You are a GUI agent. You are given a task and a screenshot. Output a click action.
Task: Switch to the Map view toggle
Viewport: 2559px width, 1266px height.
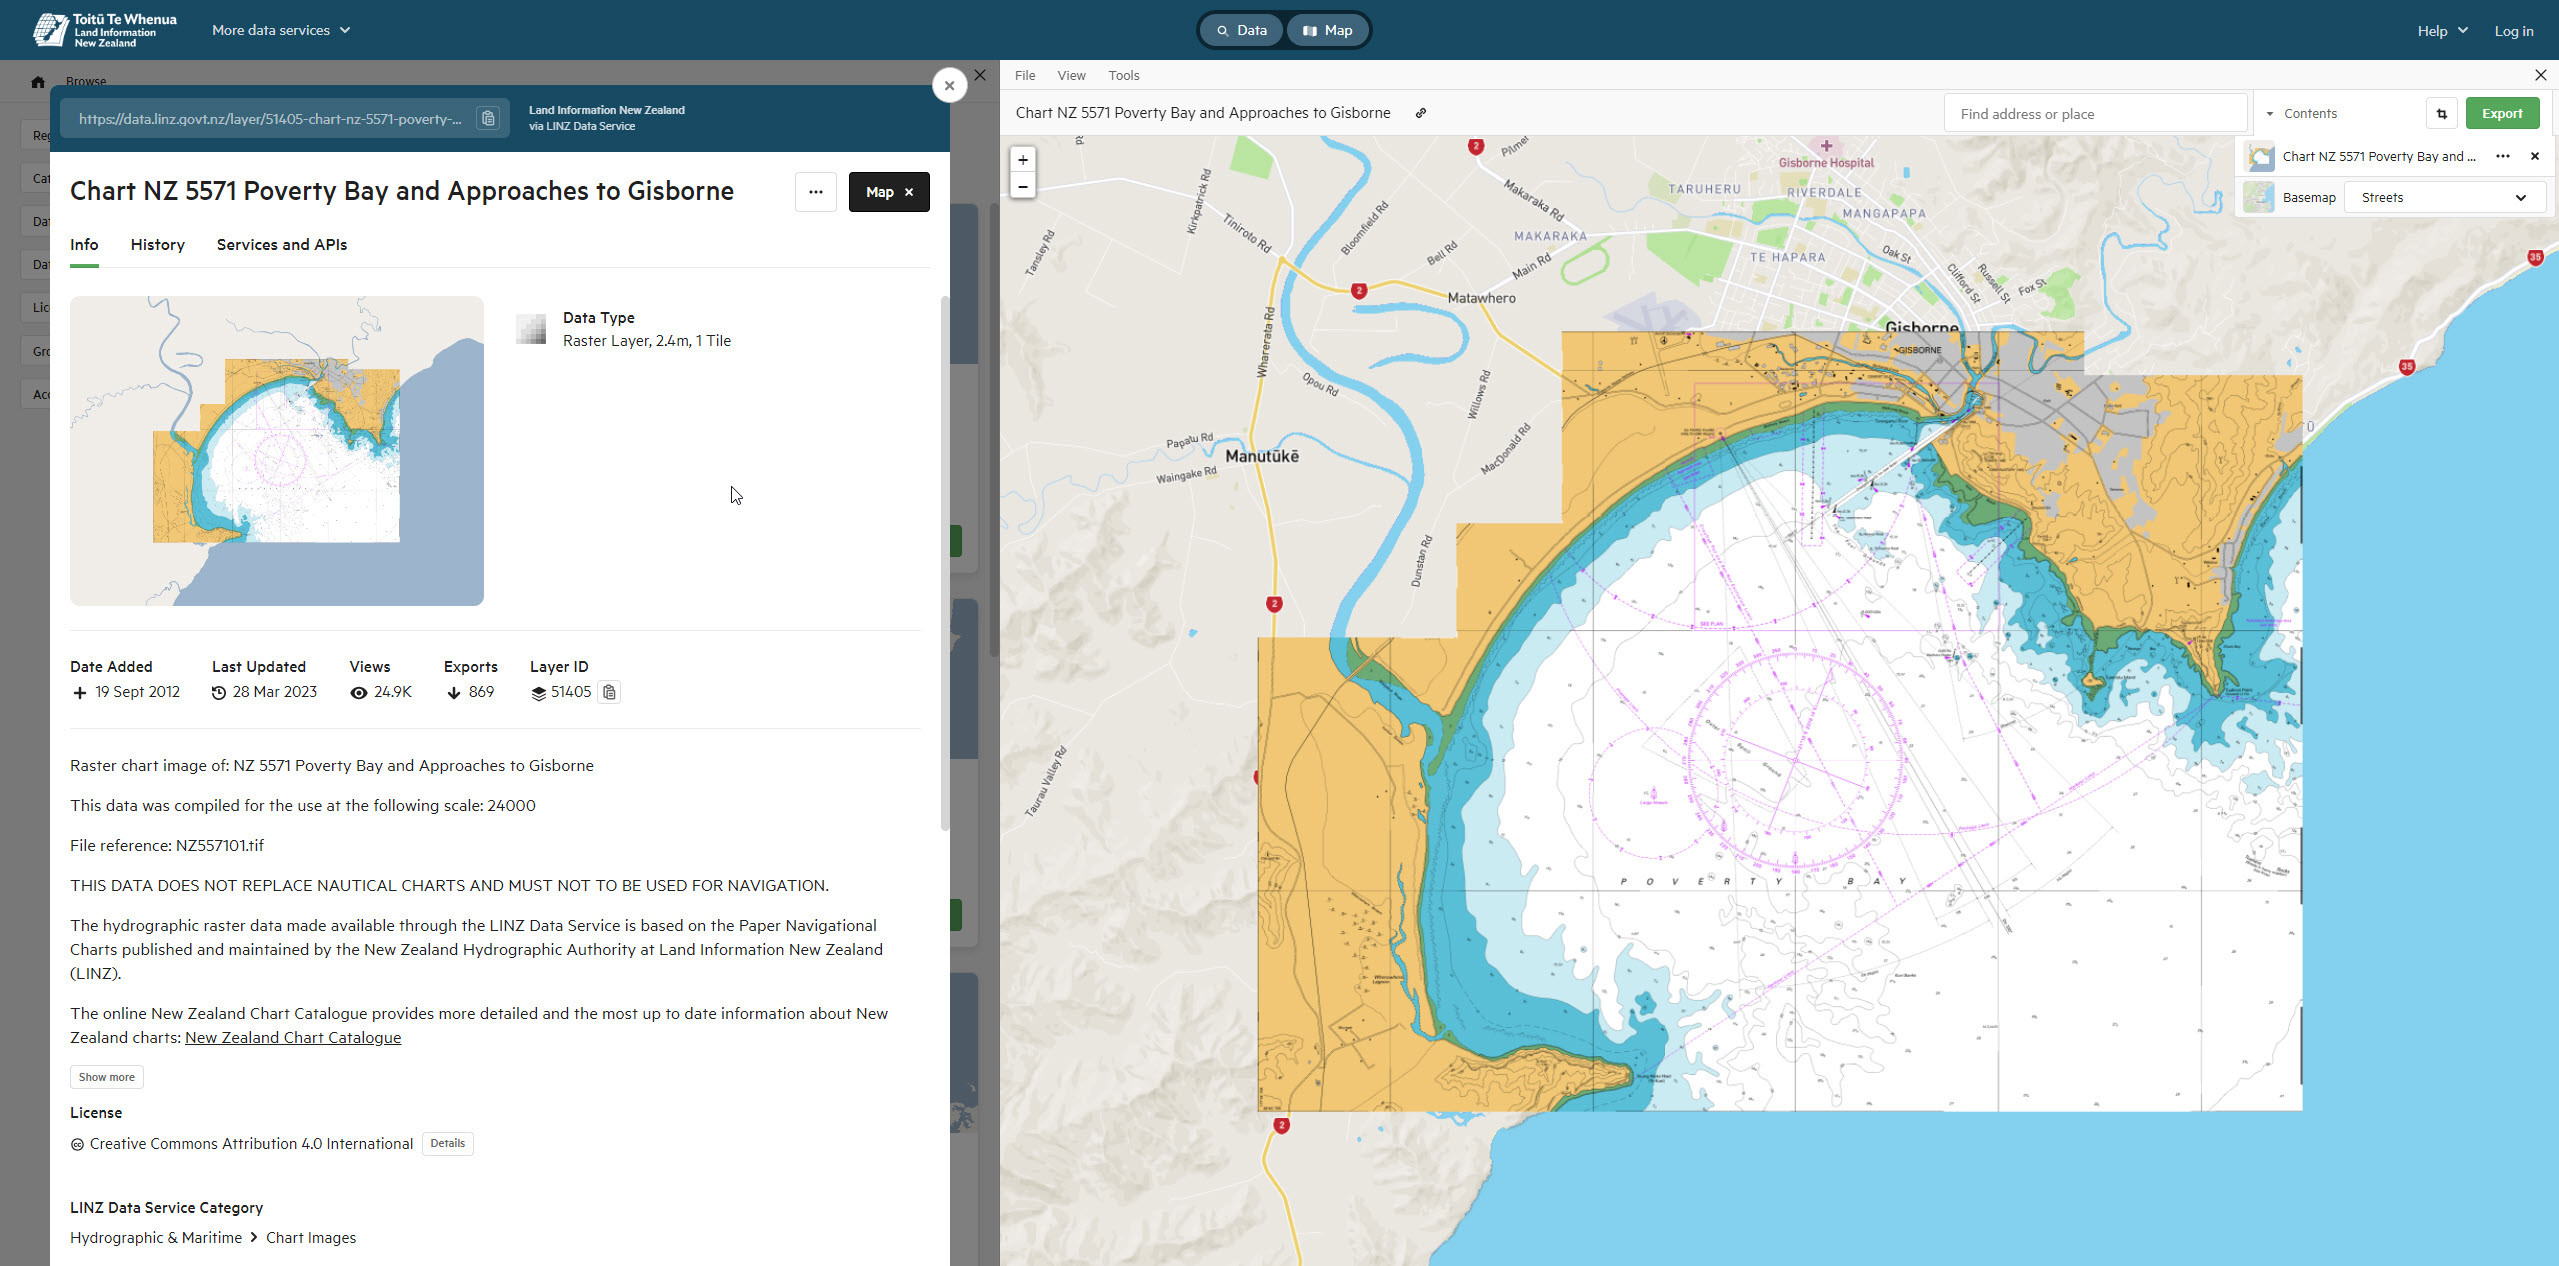click(x=1327, y=30)
